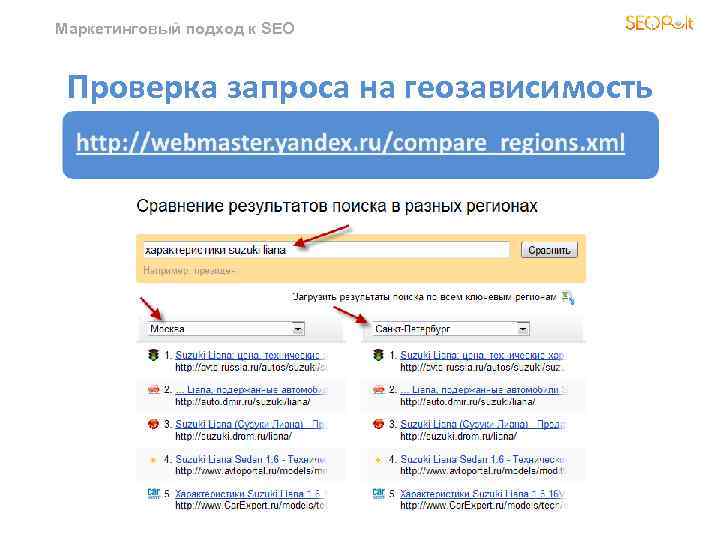Open the Санкт-Петербург region dropdown
Image resolution: width=720 pixels, height=540 pixels.
coord(450,329)
